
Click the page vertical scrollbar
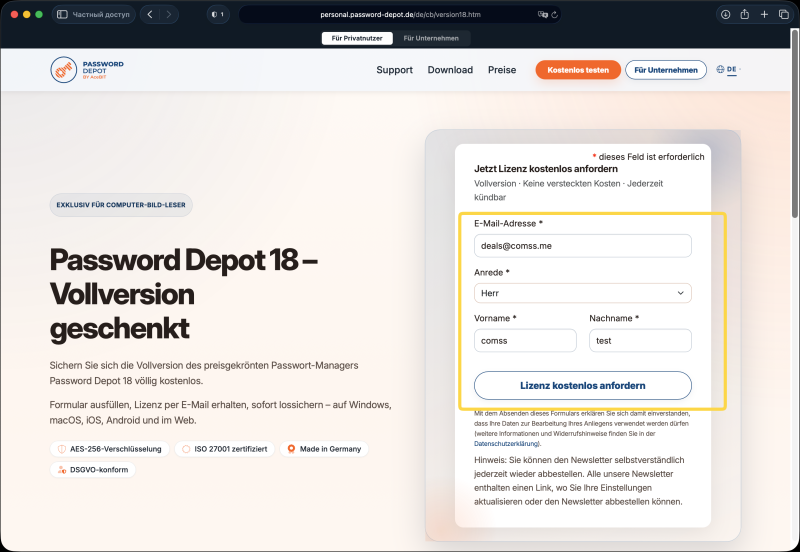[795, 124]
